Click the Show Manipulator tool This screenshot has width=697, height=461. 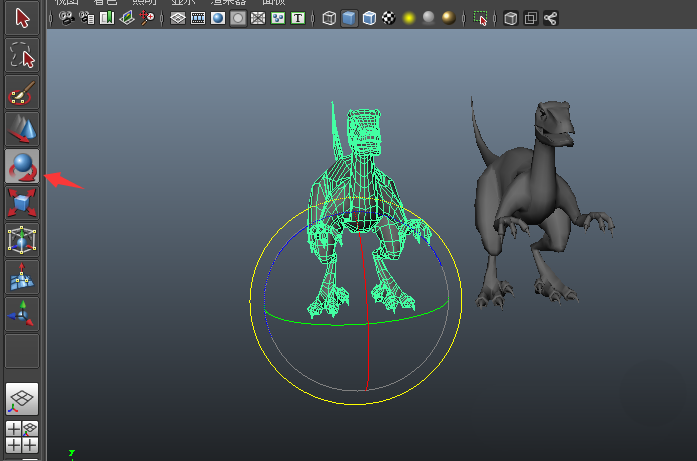22,314
